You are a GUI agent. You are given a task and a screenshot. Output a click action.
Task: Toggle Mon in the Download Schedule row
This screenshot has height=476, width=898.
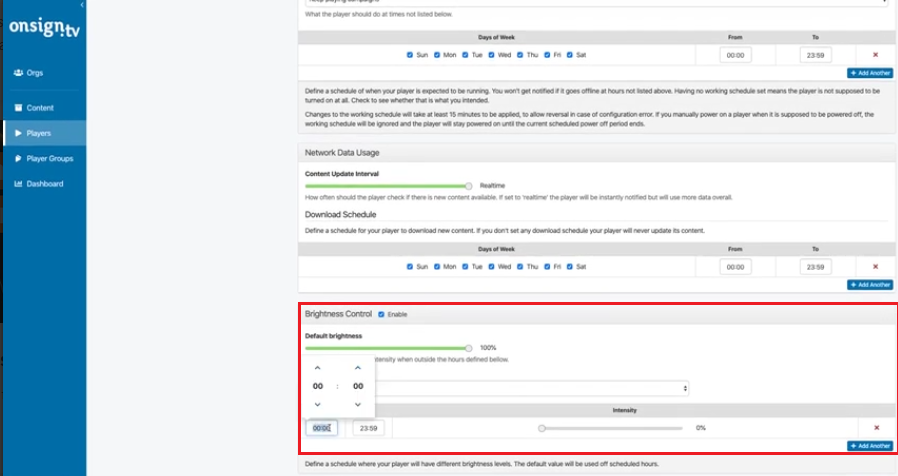click(x=437, y=267)
